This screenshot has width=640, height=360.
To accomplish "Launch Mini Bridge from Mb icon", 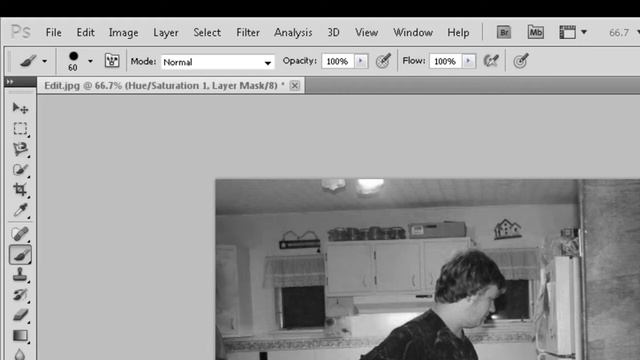I will click(x=536, y=32).
